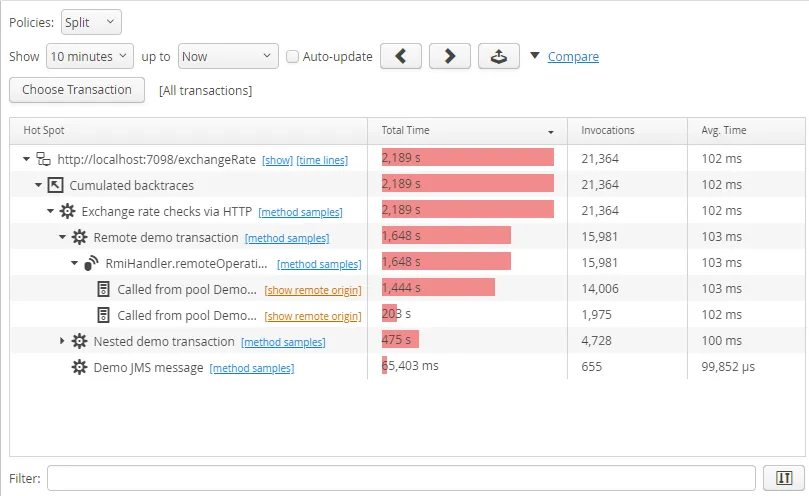Click the export snapshot icon button
Viewport: 809px width, 496px height.
498,56
